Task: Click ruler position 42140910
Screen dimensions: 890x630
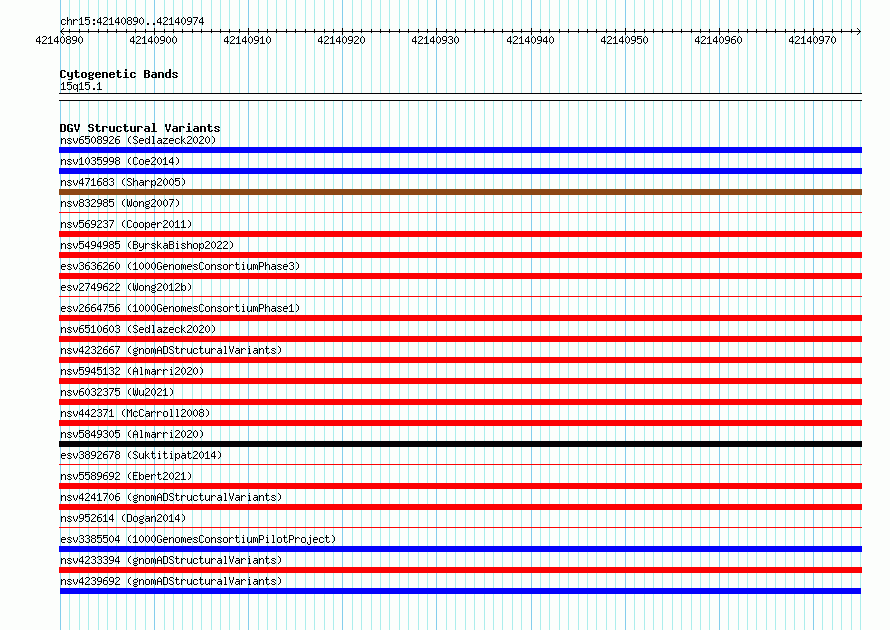Action: point(247,40)
